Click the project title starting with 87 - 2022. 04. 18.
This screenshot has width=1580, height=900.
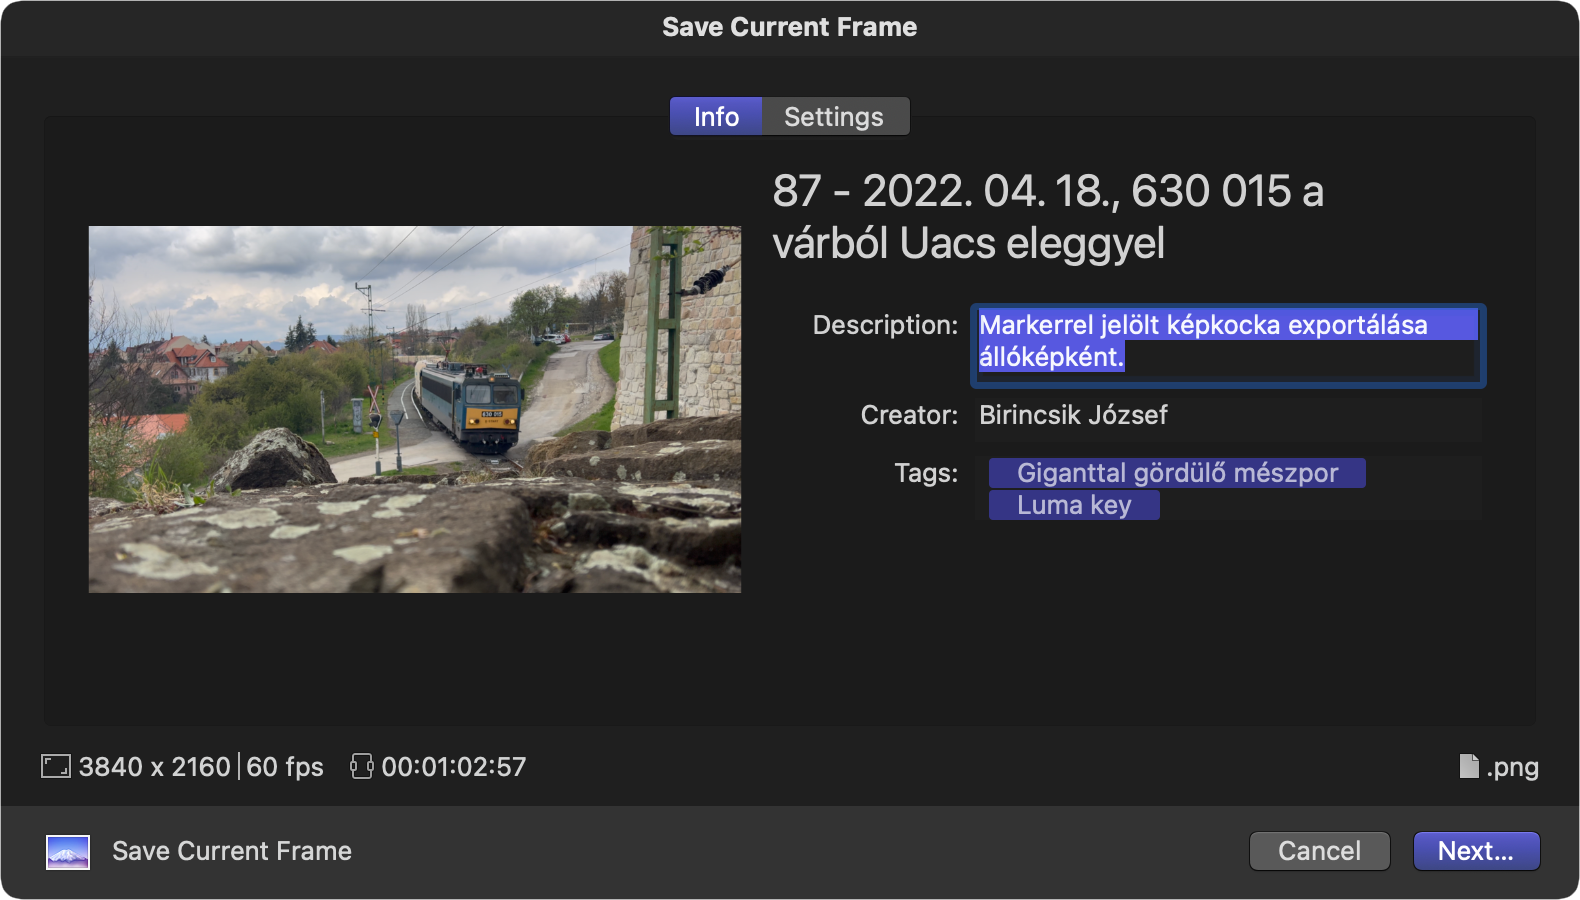pos(1048,217)
